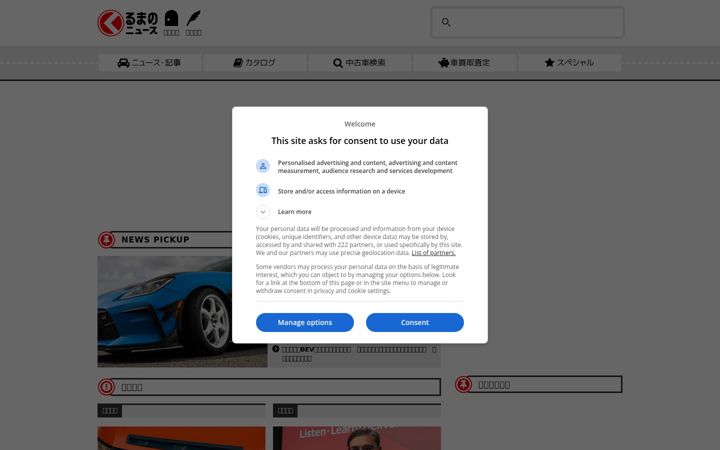Viewport: 720px width, 450px height.
Task: Open the orange article thumbnail
Action: pos(181,439)
